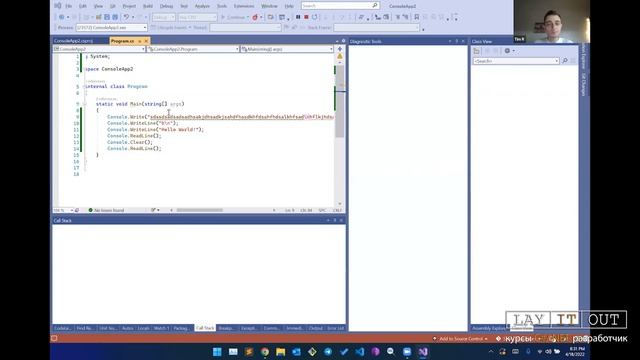The width and height of the screenshot is (640, 360).
Task: Collapse the Program class outlining toggle
Action: pyautogui.click(x=85, y=87)
